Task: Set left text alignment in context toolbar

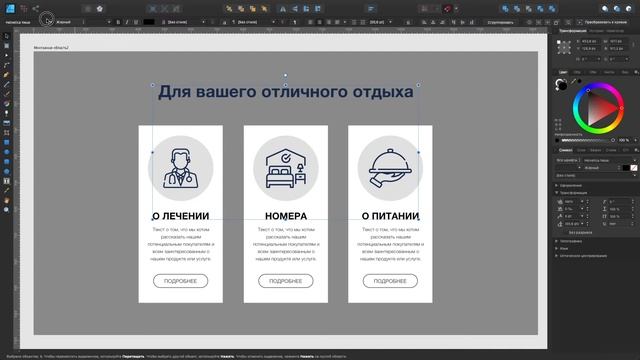Action: 311,22
